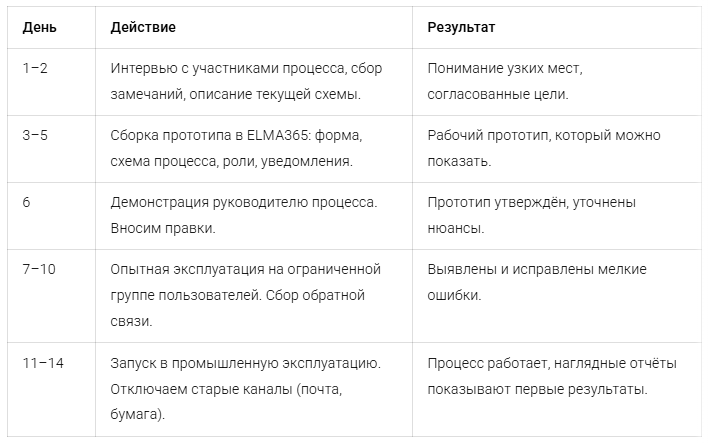
Task: Click the Прототип утверждён result cell
Action: coord(556,216)
